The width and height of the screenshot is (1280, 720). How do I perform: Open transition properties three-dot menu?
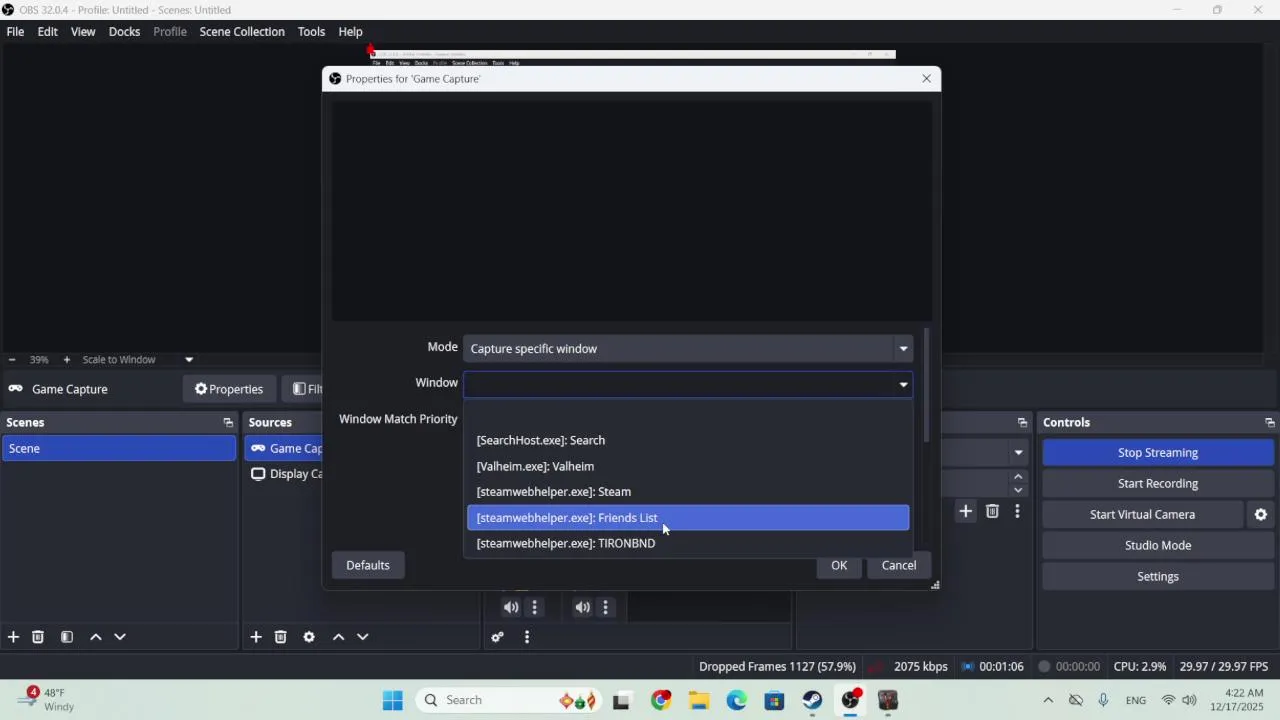tap(1017, 511)
